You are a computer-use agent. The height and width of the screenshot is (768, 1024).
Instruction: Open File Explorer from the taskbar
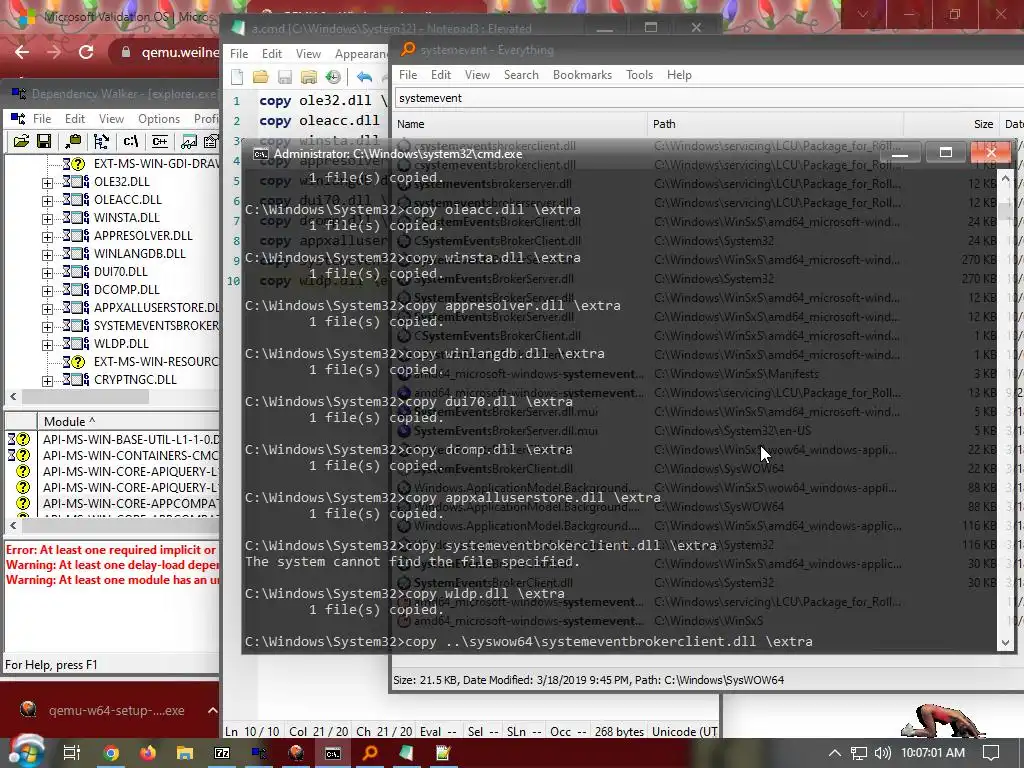[x=185, y=753]
